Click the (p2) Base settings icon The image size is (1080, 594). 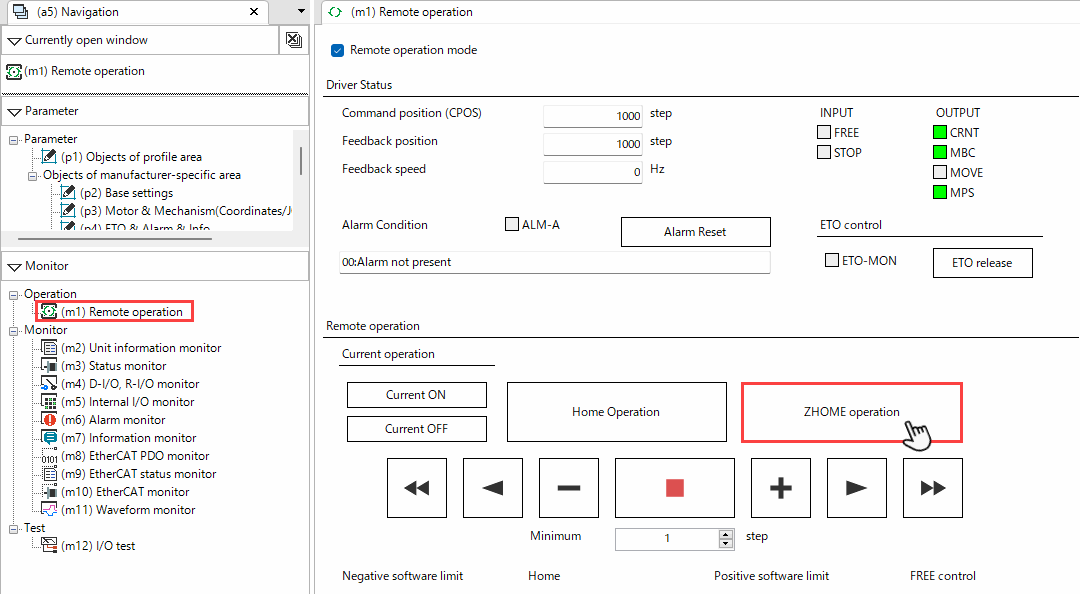coord(68,192)
